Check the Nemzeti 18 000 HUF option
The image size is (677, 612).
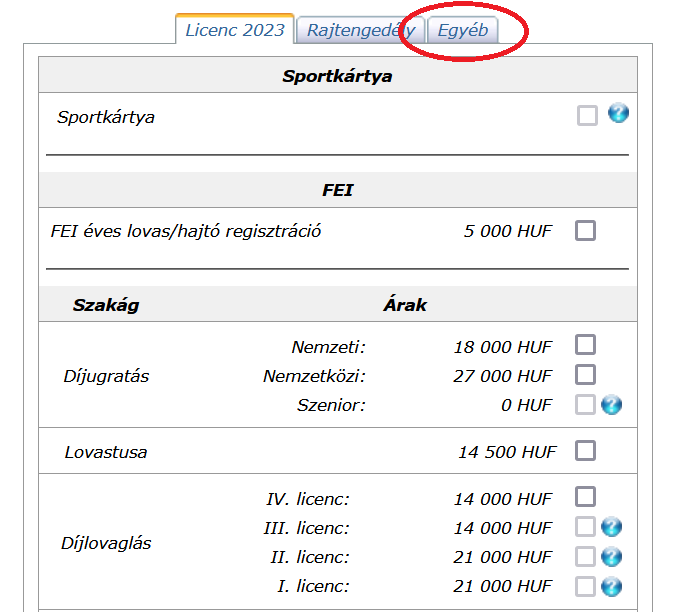[586, 345]
